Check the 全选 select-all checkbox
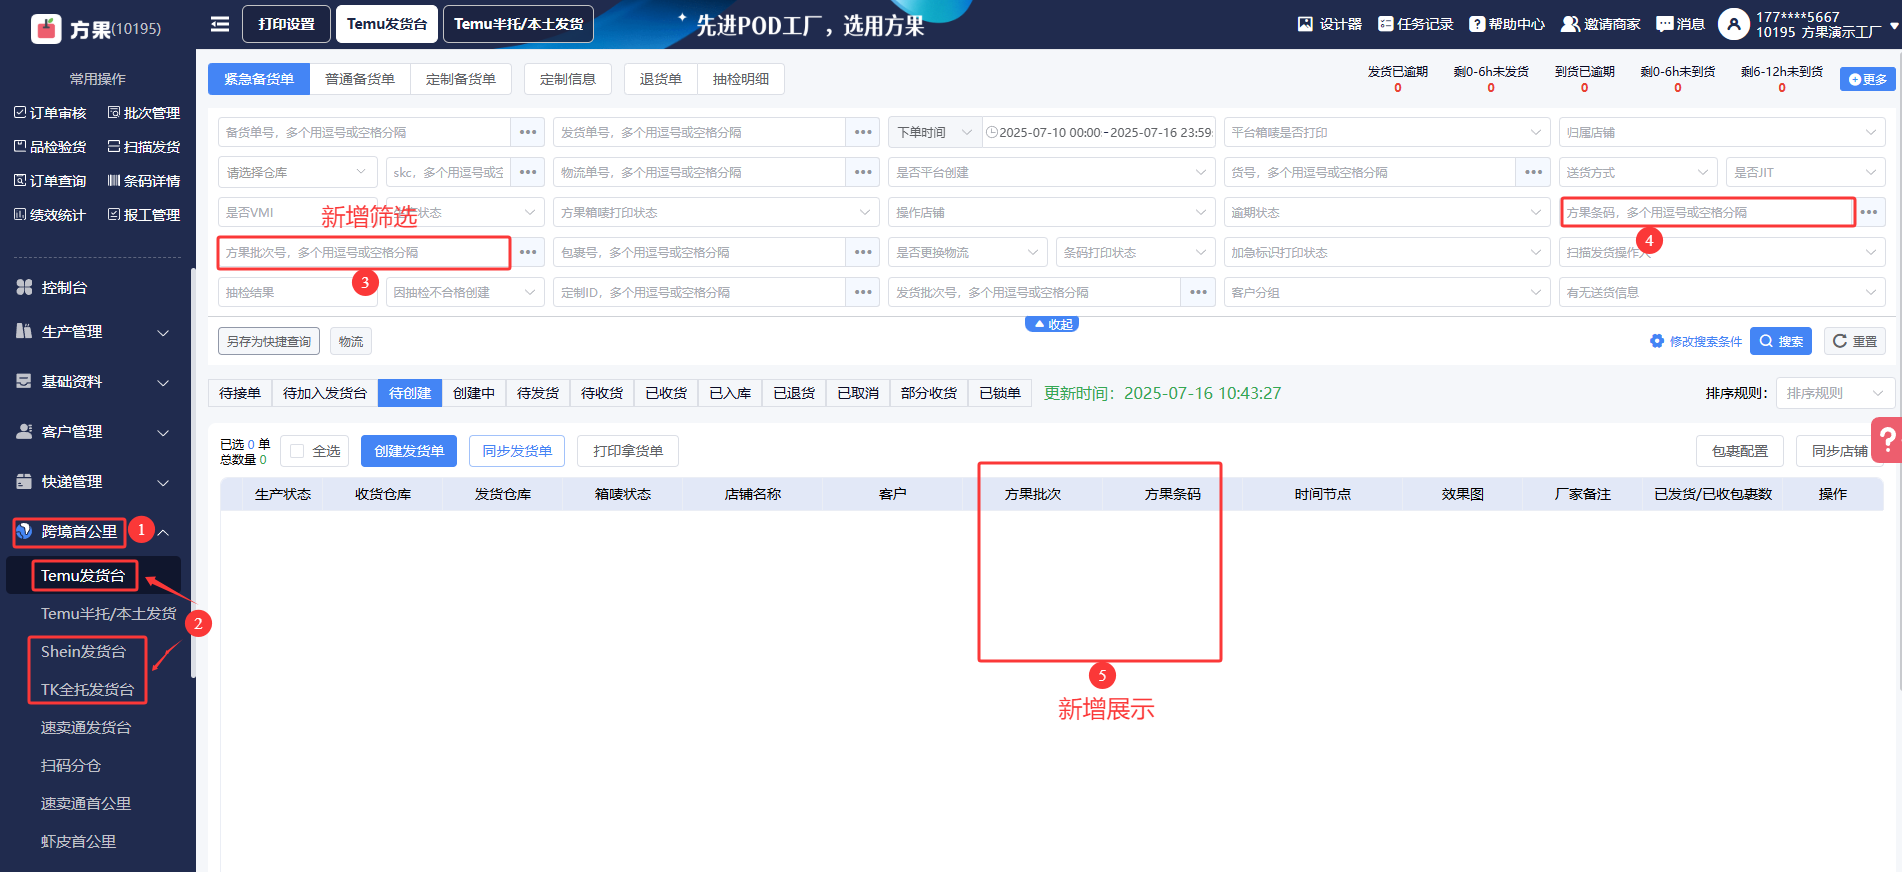1902x872 pixels. [x=297, y=451]
